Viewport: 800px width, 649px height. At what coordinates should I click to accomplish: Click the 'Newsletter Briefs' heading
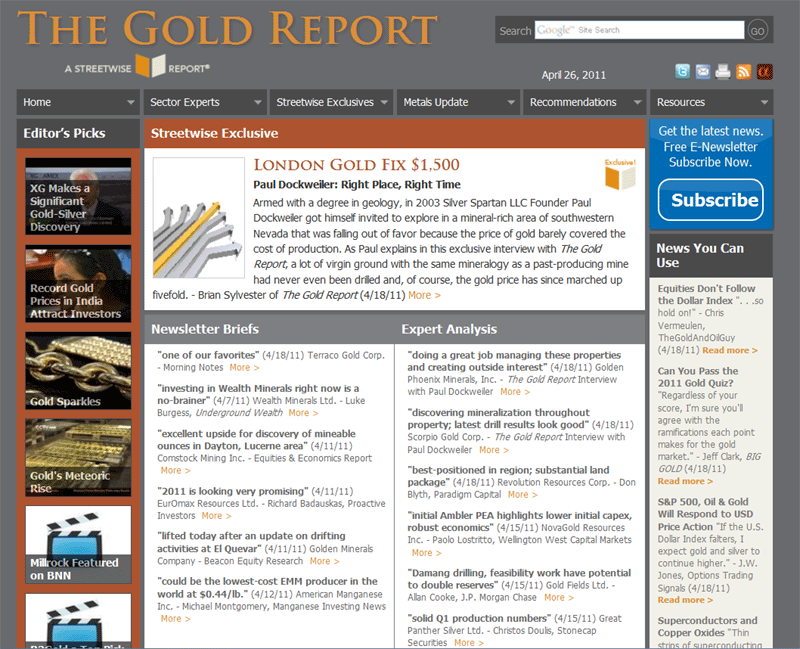click(x=205, y=329)
